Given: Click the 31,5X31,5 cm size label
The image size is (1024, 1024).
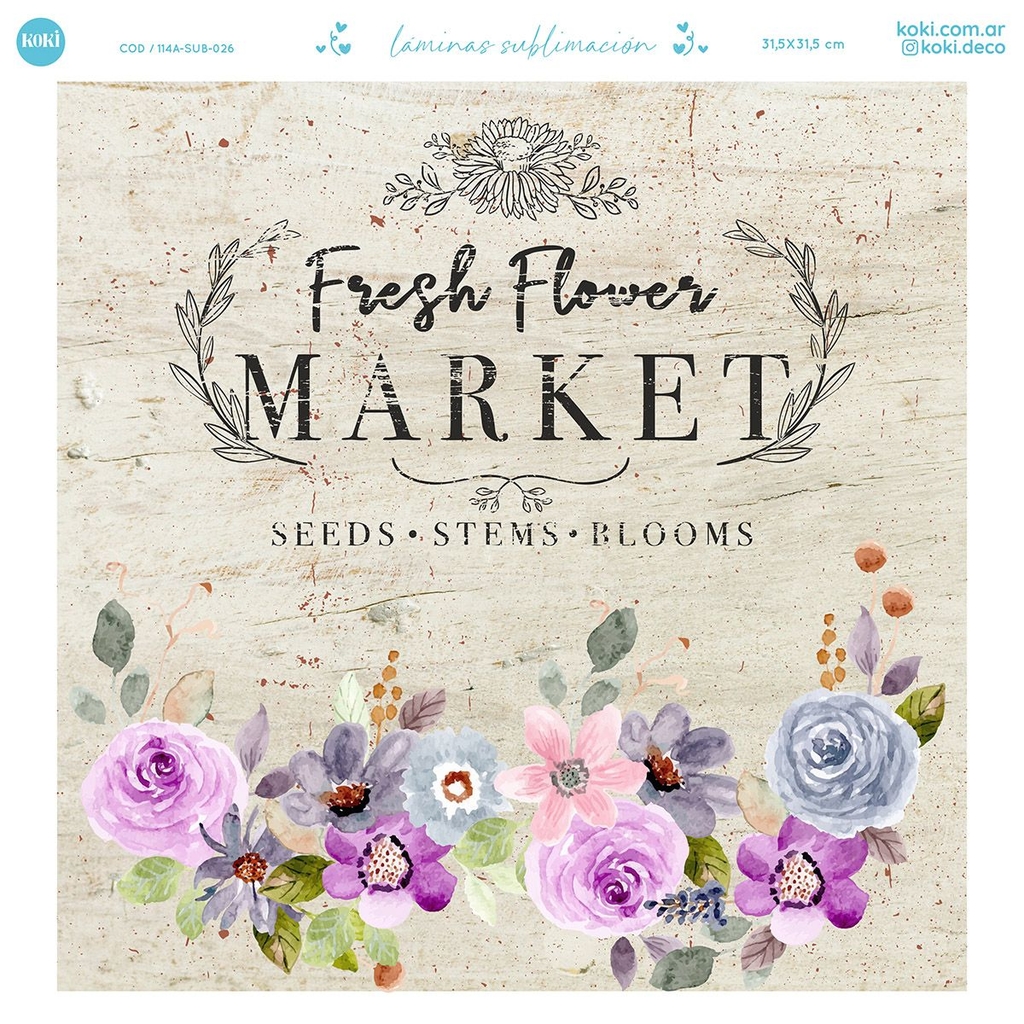Looking at the screenshot, I should click(803, 44).
